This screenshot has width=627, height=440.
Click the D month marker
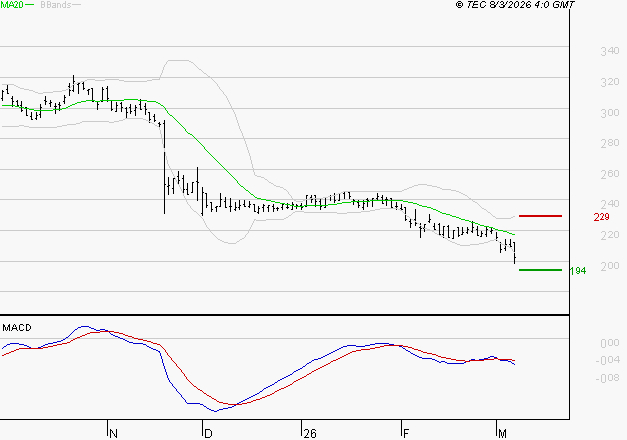coord(208,434)
